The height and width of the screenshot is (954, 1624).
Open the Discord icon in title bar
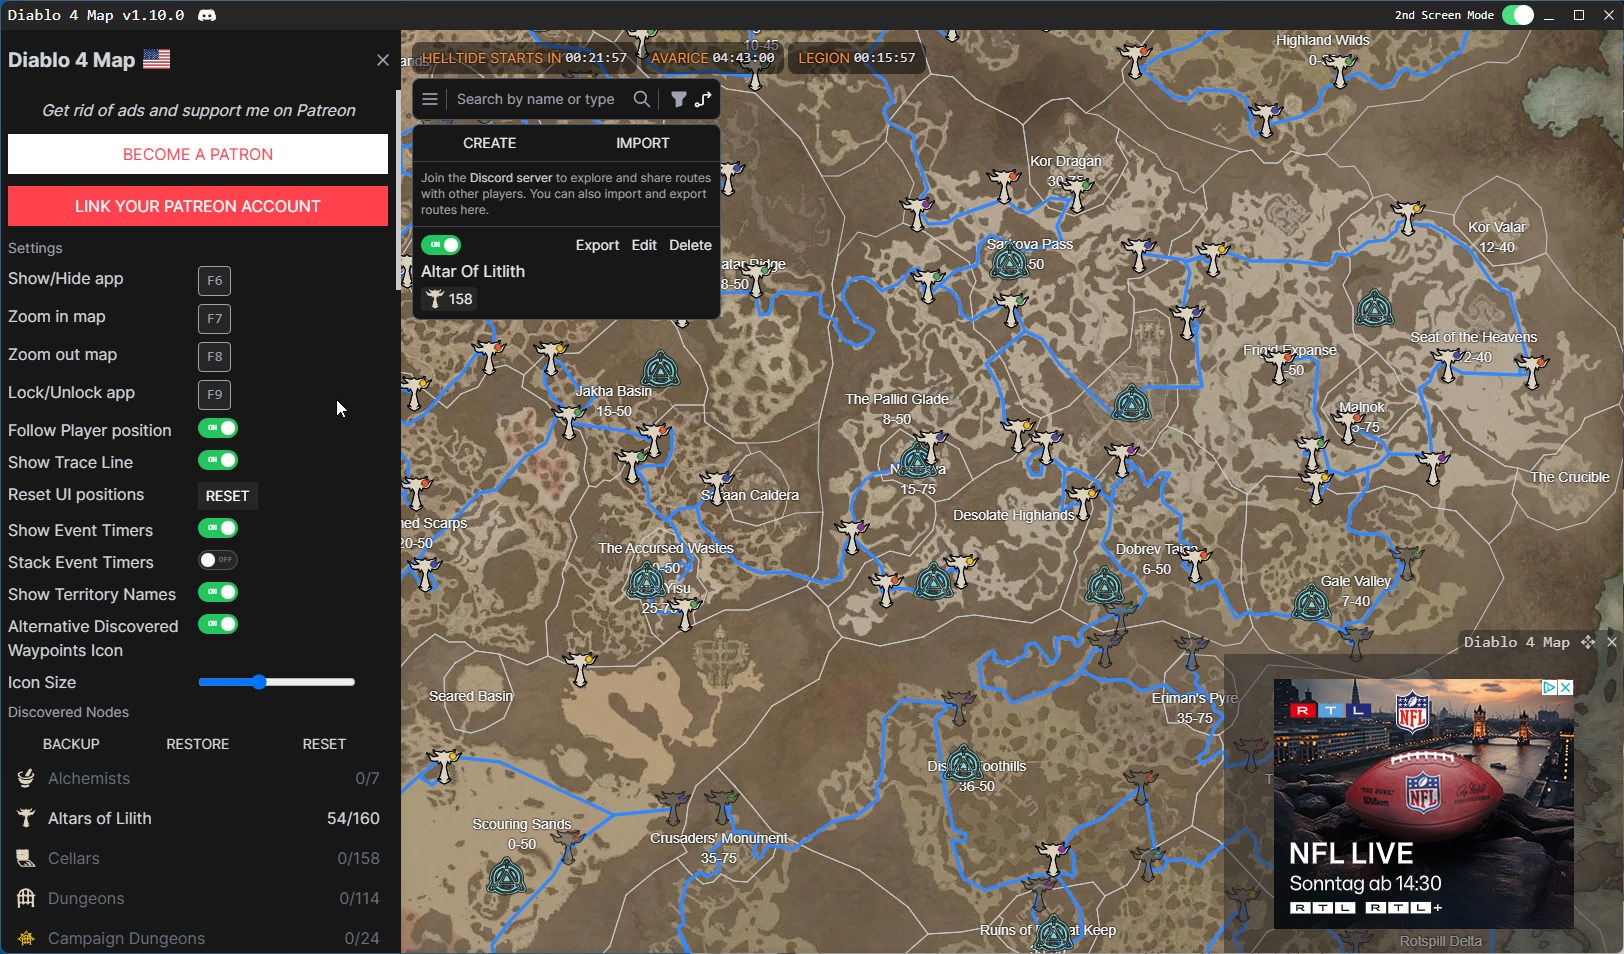(x=207, y=15)
